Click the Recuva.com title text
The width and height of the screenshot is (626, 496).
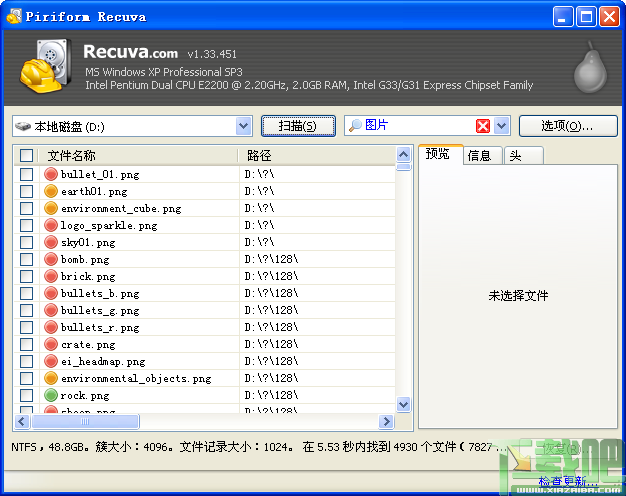131,52
